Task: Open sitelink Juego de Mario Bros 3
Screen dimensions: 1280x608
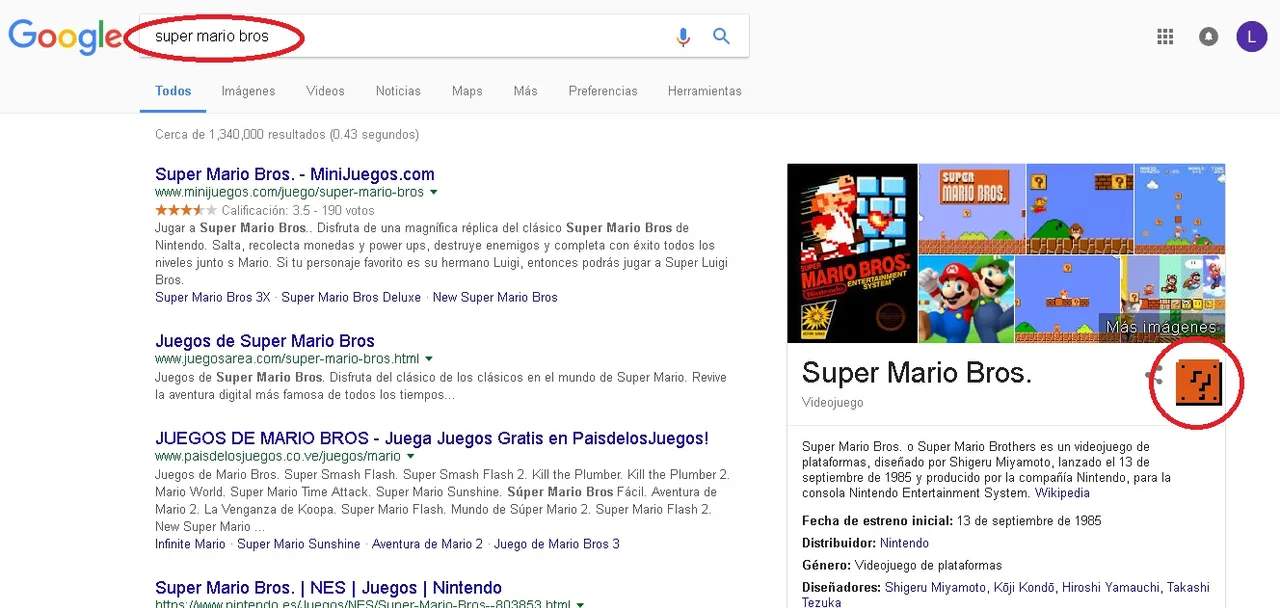Action: coord(557,544)
